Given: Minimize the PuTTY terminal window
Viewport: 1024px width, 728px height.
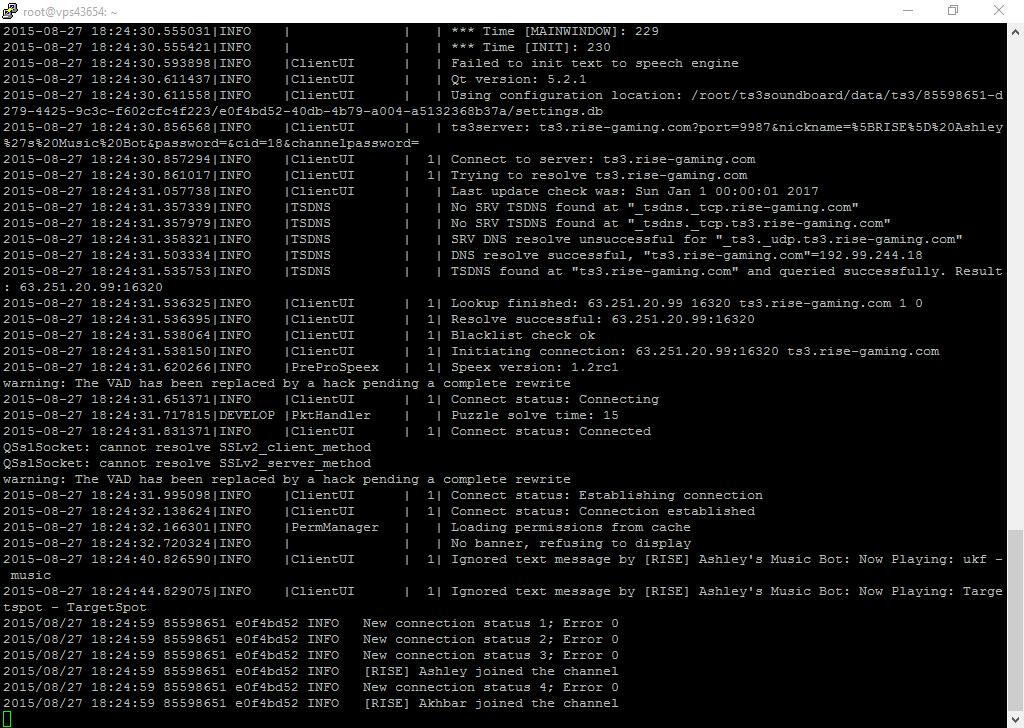Looking at the screenshot, I should (x=908, y=10).
